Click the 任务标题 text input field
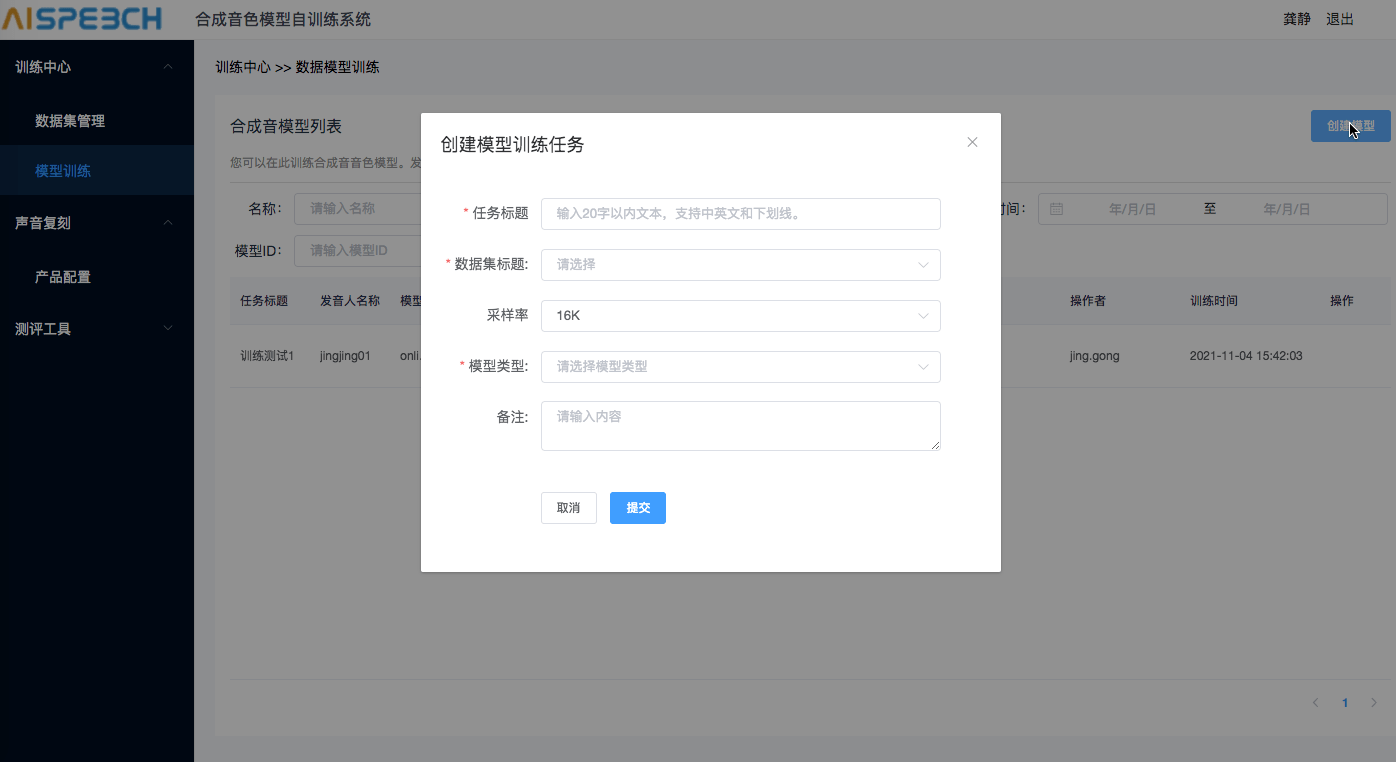This screenshot has height=762, width=1396. (x=740, y=213)
